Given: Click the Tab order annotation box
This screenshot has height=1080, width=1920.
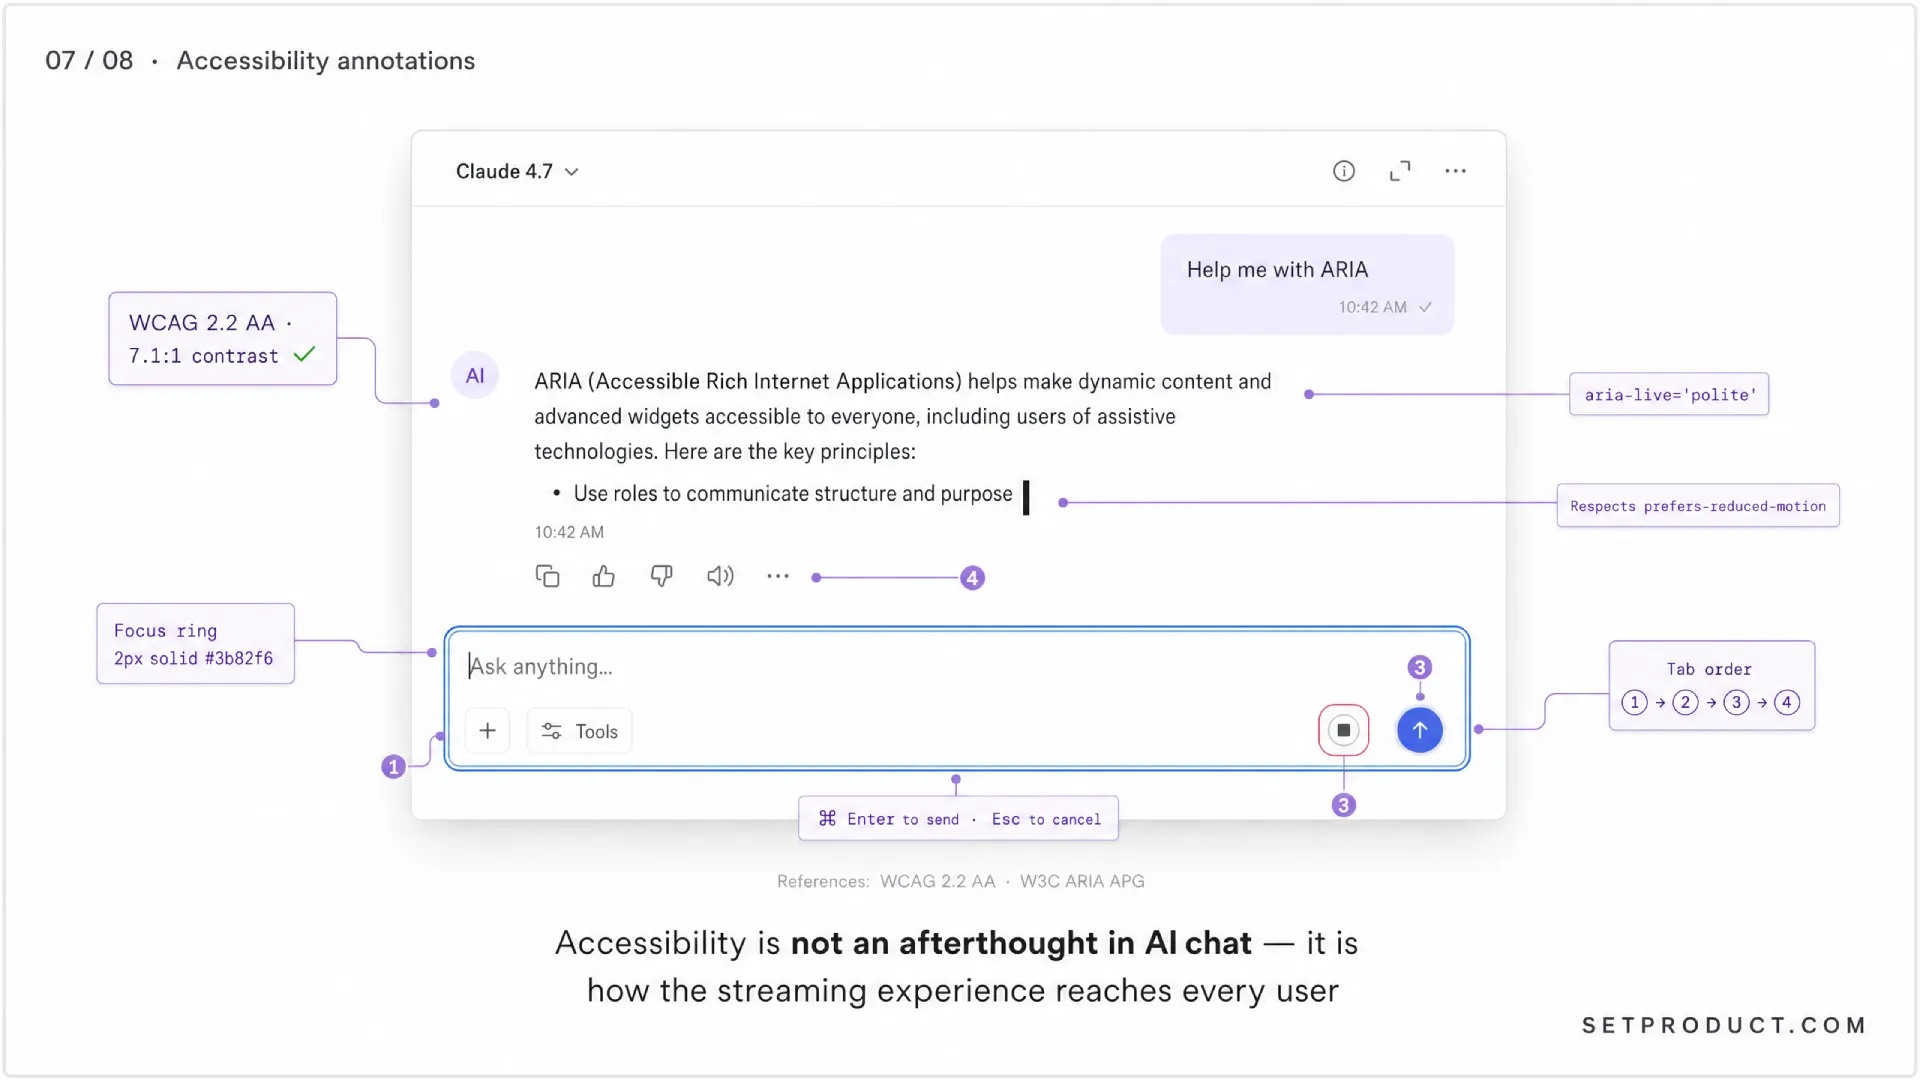Looking at the screenshot, I should point(1712,686).
